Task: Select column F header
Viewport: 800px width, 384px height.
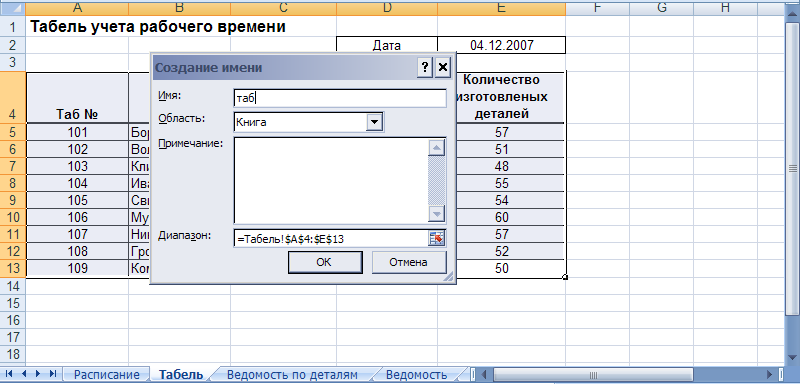Action: pos(597,8)
